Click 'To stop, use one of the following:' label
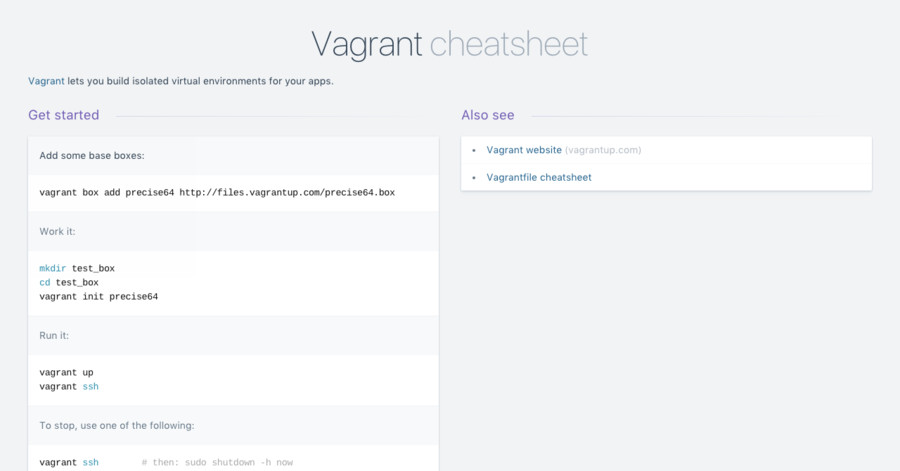 [x=116, y=425]
